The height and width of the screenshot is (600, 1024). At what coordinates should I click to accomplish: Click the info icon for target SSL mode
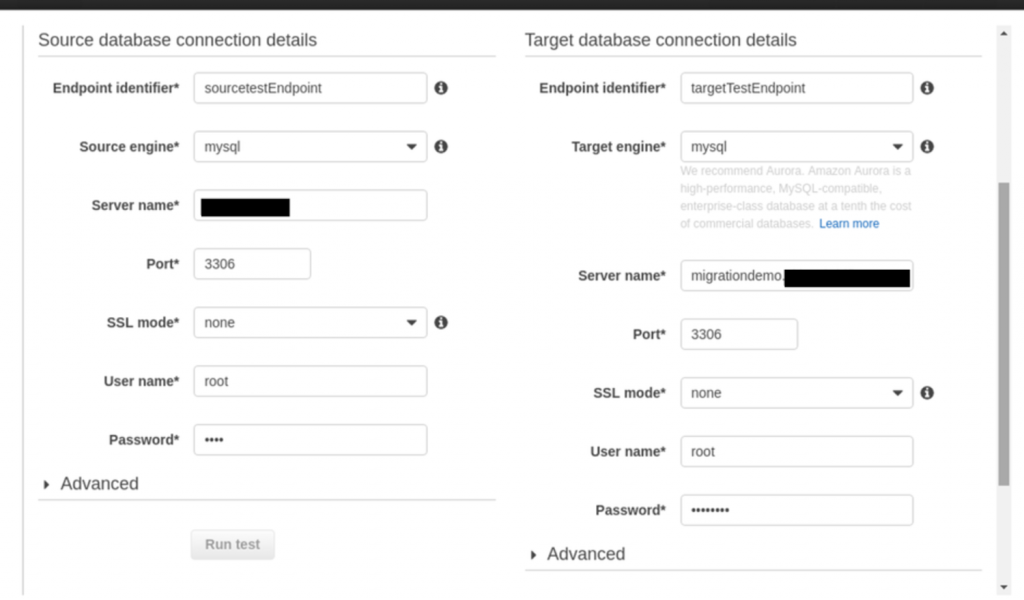(x=926, y=392)
